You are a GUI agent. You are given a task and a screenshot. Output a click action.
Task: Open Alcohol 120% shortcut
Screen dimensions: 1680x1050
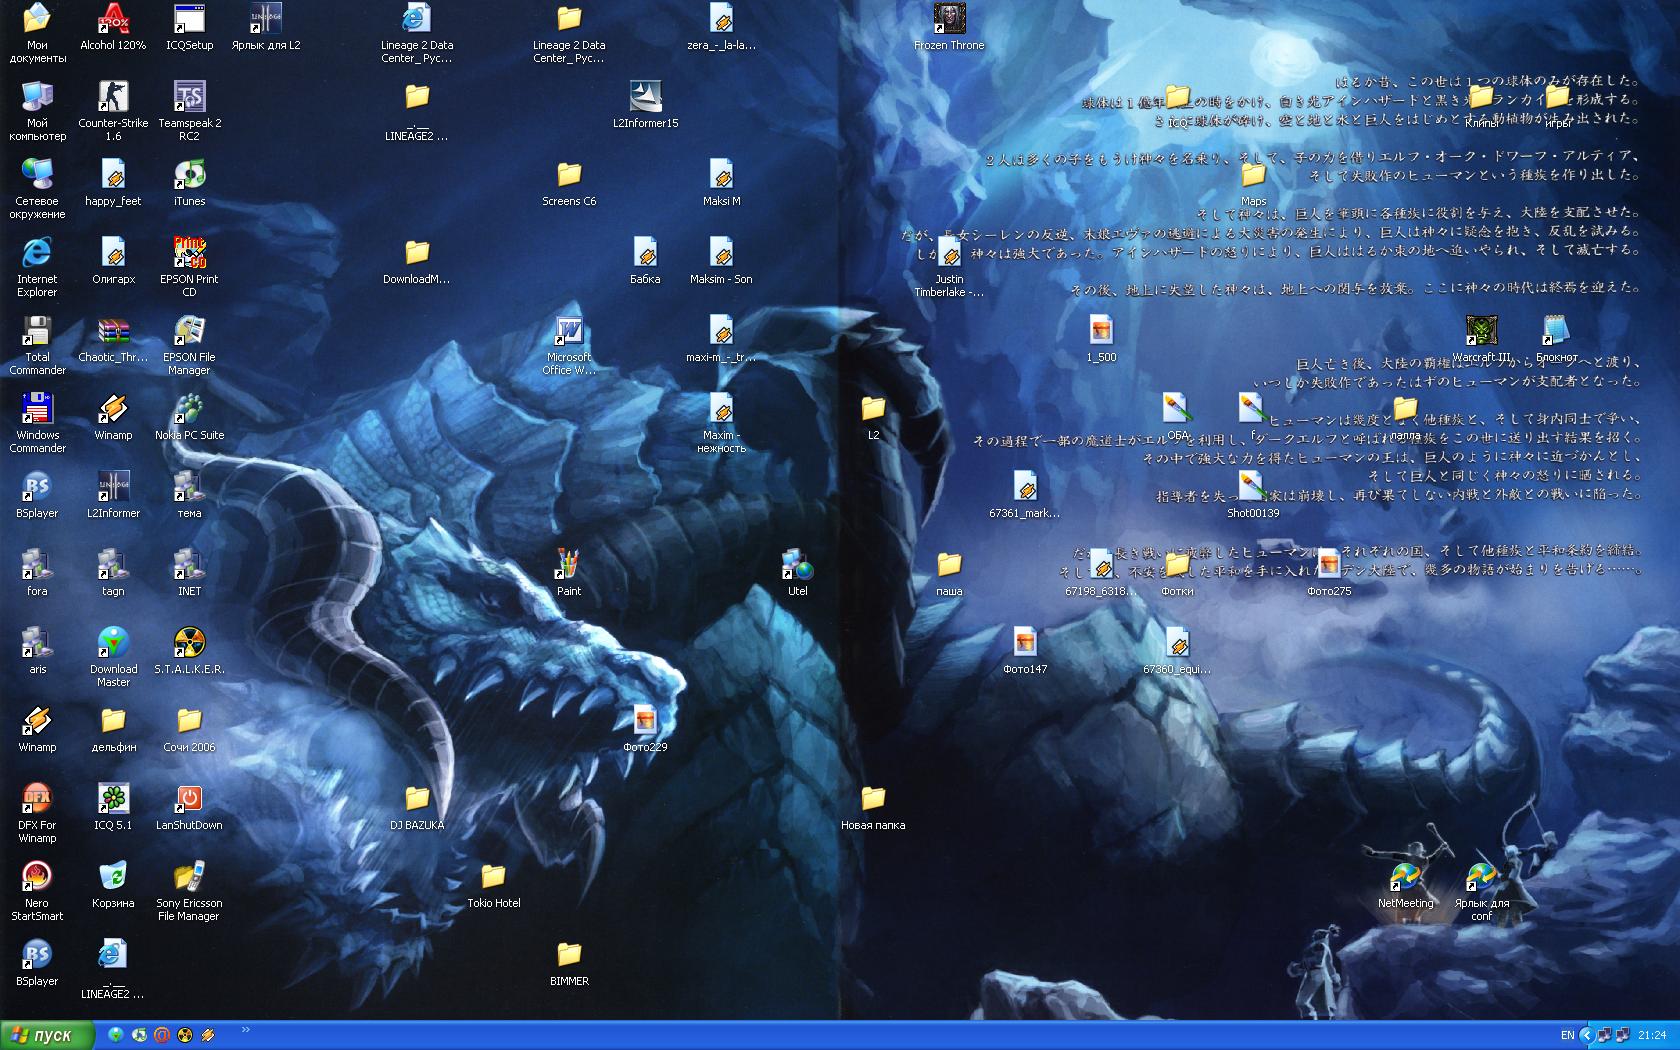point(113,27)
